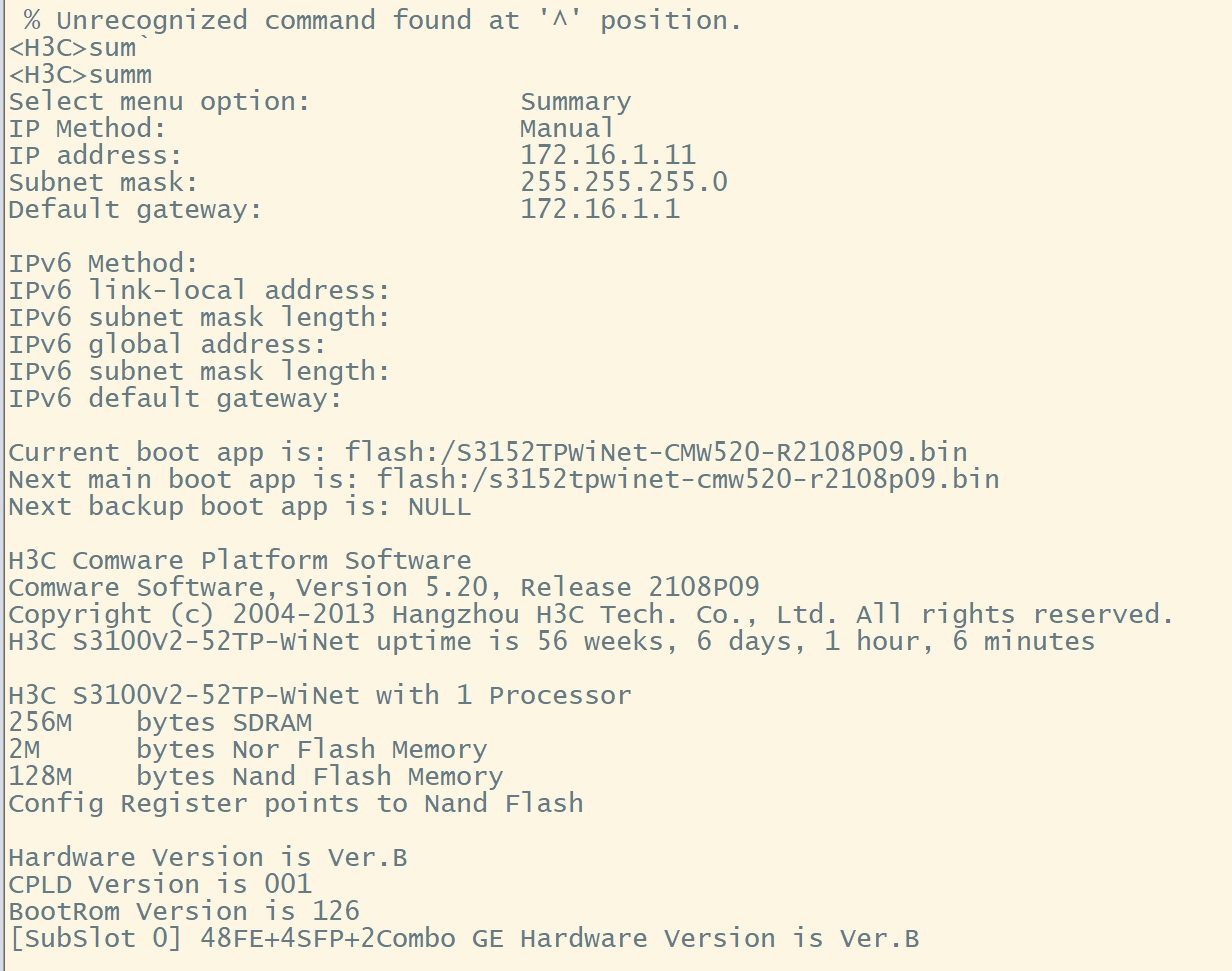Screen dimensions: 1232x971
Task: Click the Config Register points to Nand Flash line
Action: (x=295, y=803)
